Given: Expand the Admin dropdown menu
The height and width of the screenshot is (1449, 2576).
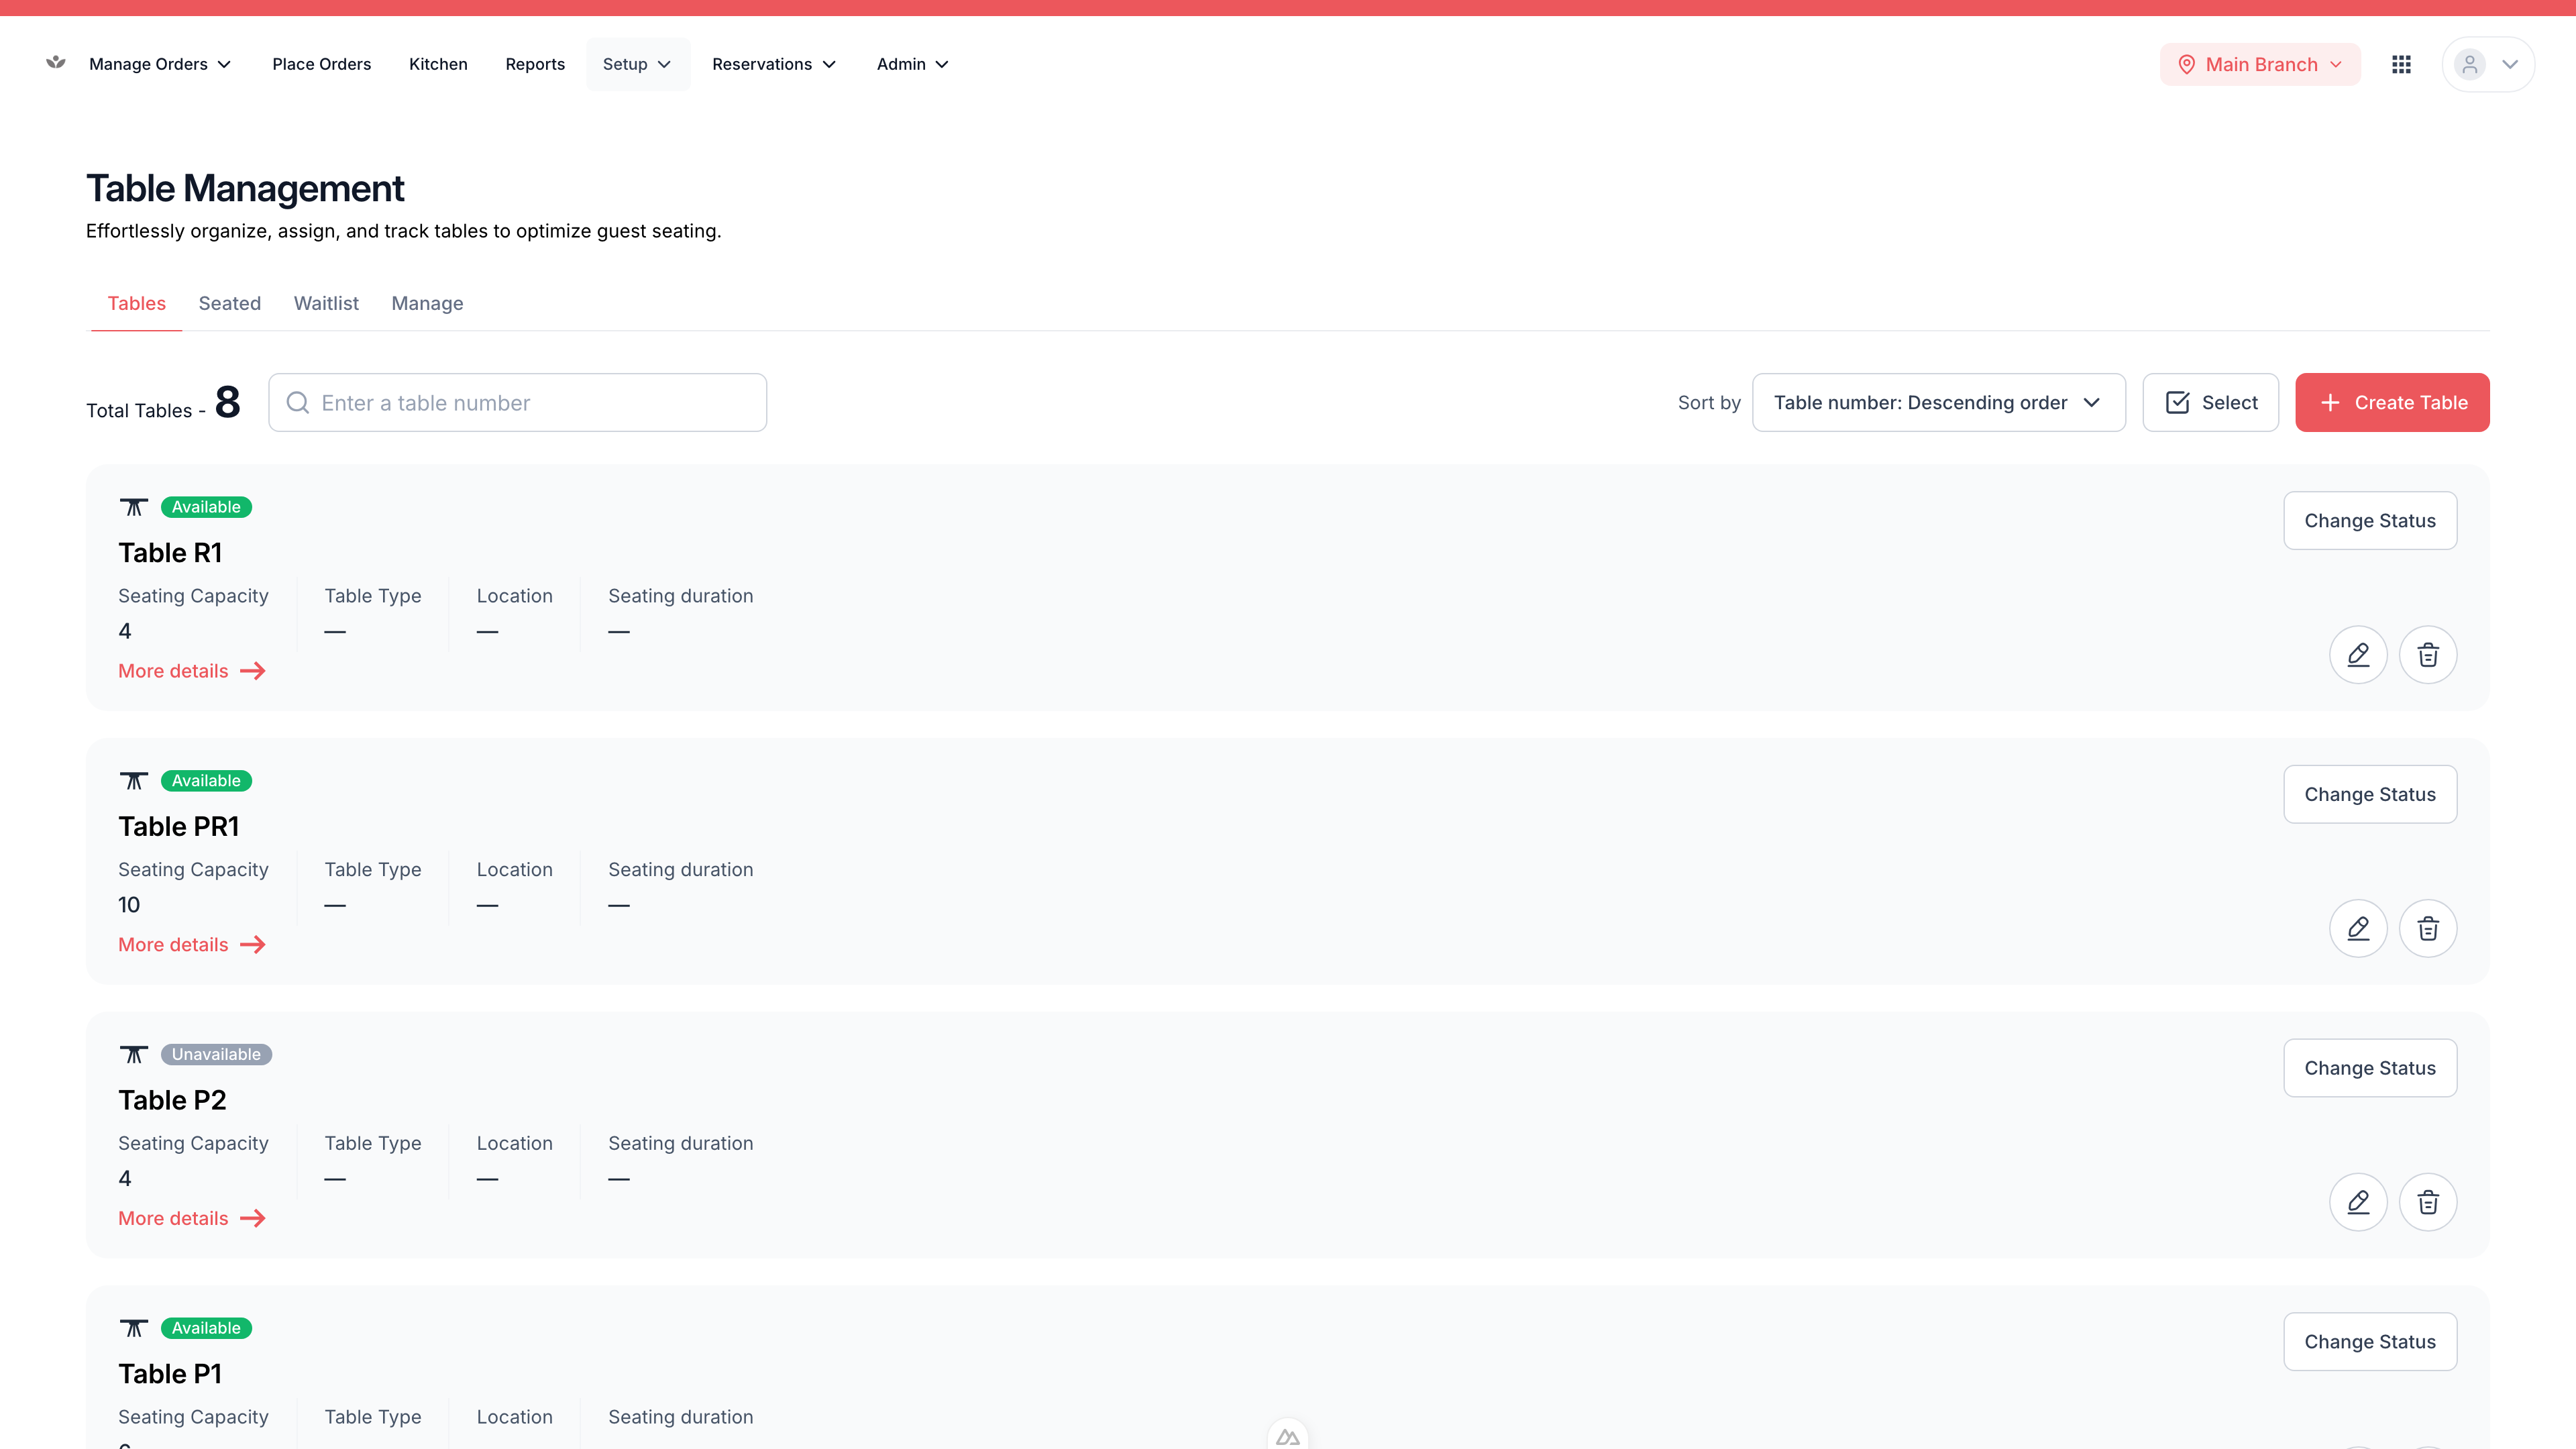Looking at the screenshot, I should 912,64.
